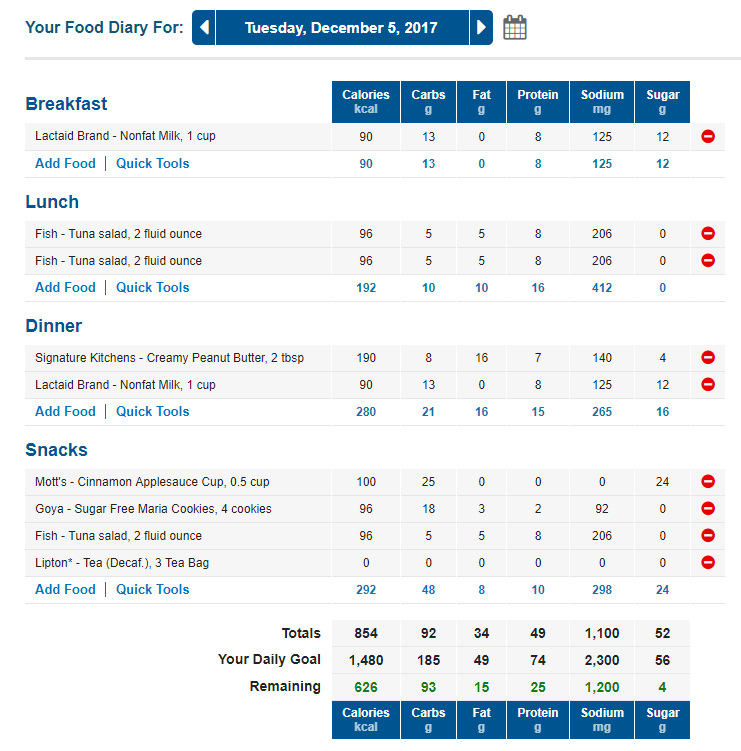Screen dimensions: 741x751
Task: Remove Creamy Peanut Butter from Dinner
Action: pyautogui.click(x=708, y=357)
